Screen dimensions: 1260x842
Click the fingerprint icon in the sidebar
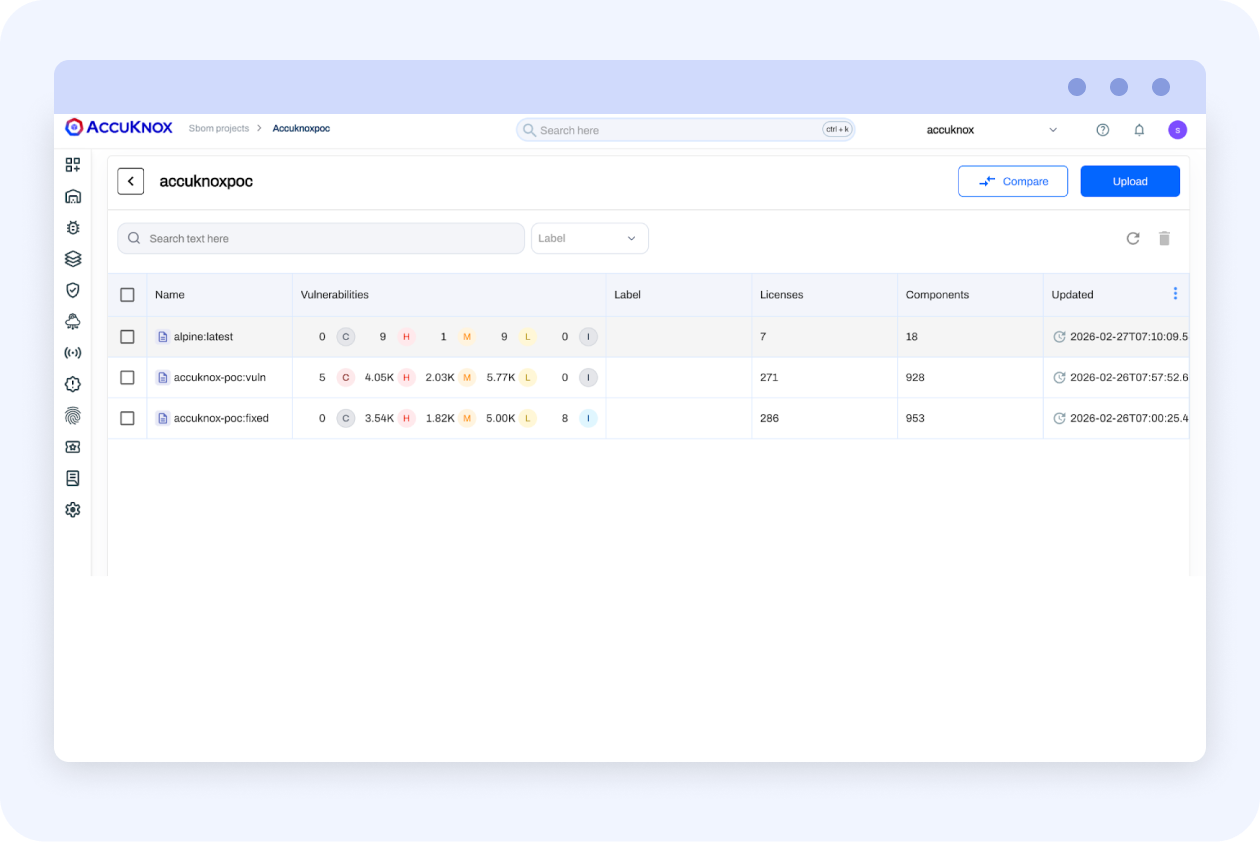[x=73, y=415]
